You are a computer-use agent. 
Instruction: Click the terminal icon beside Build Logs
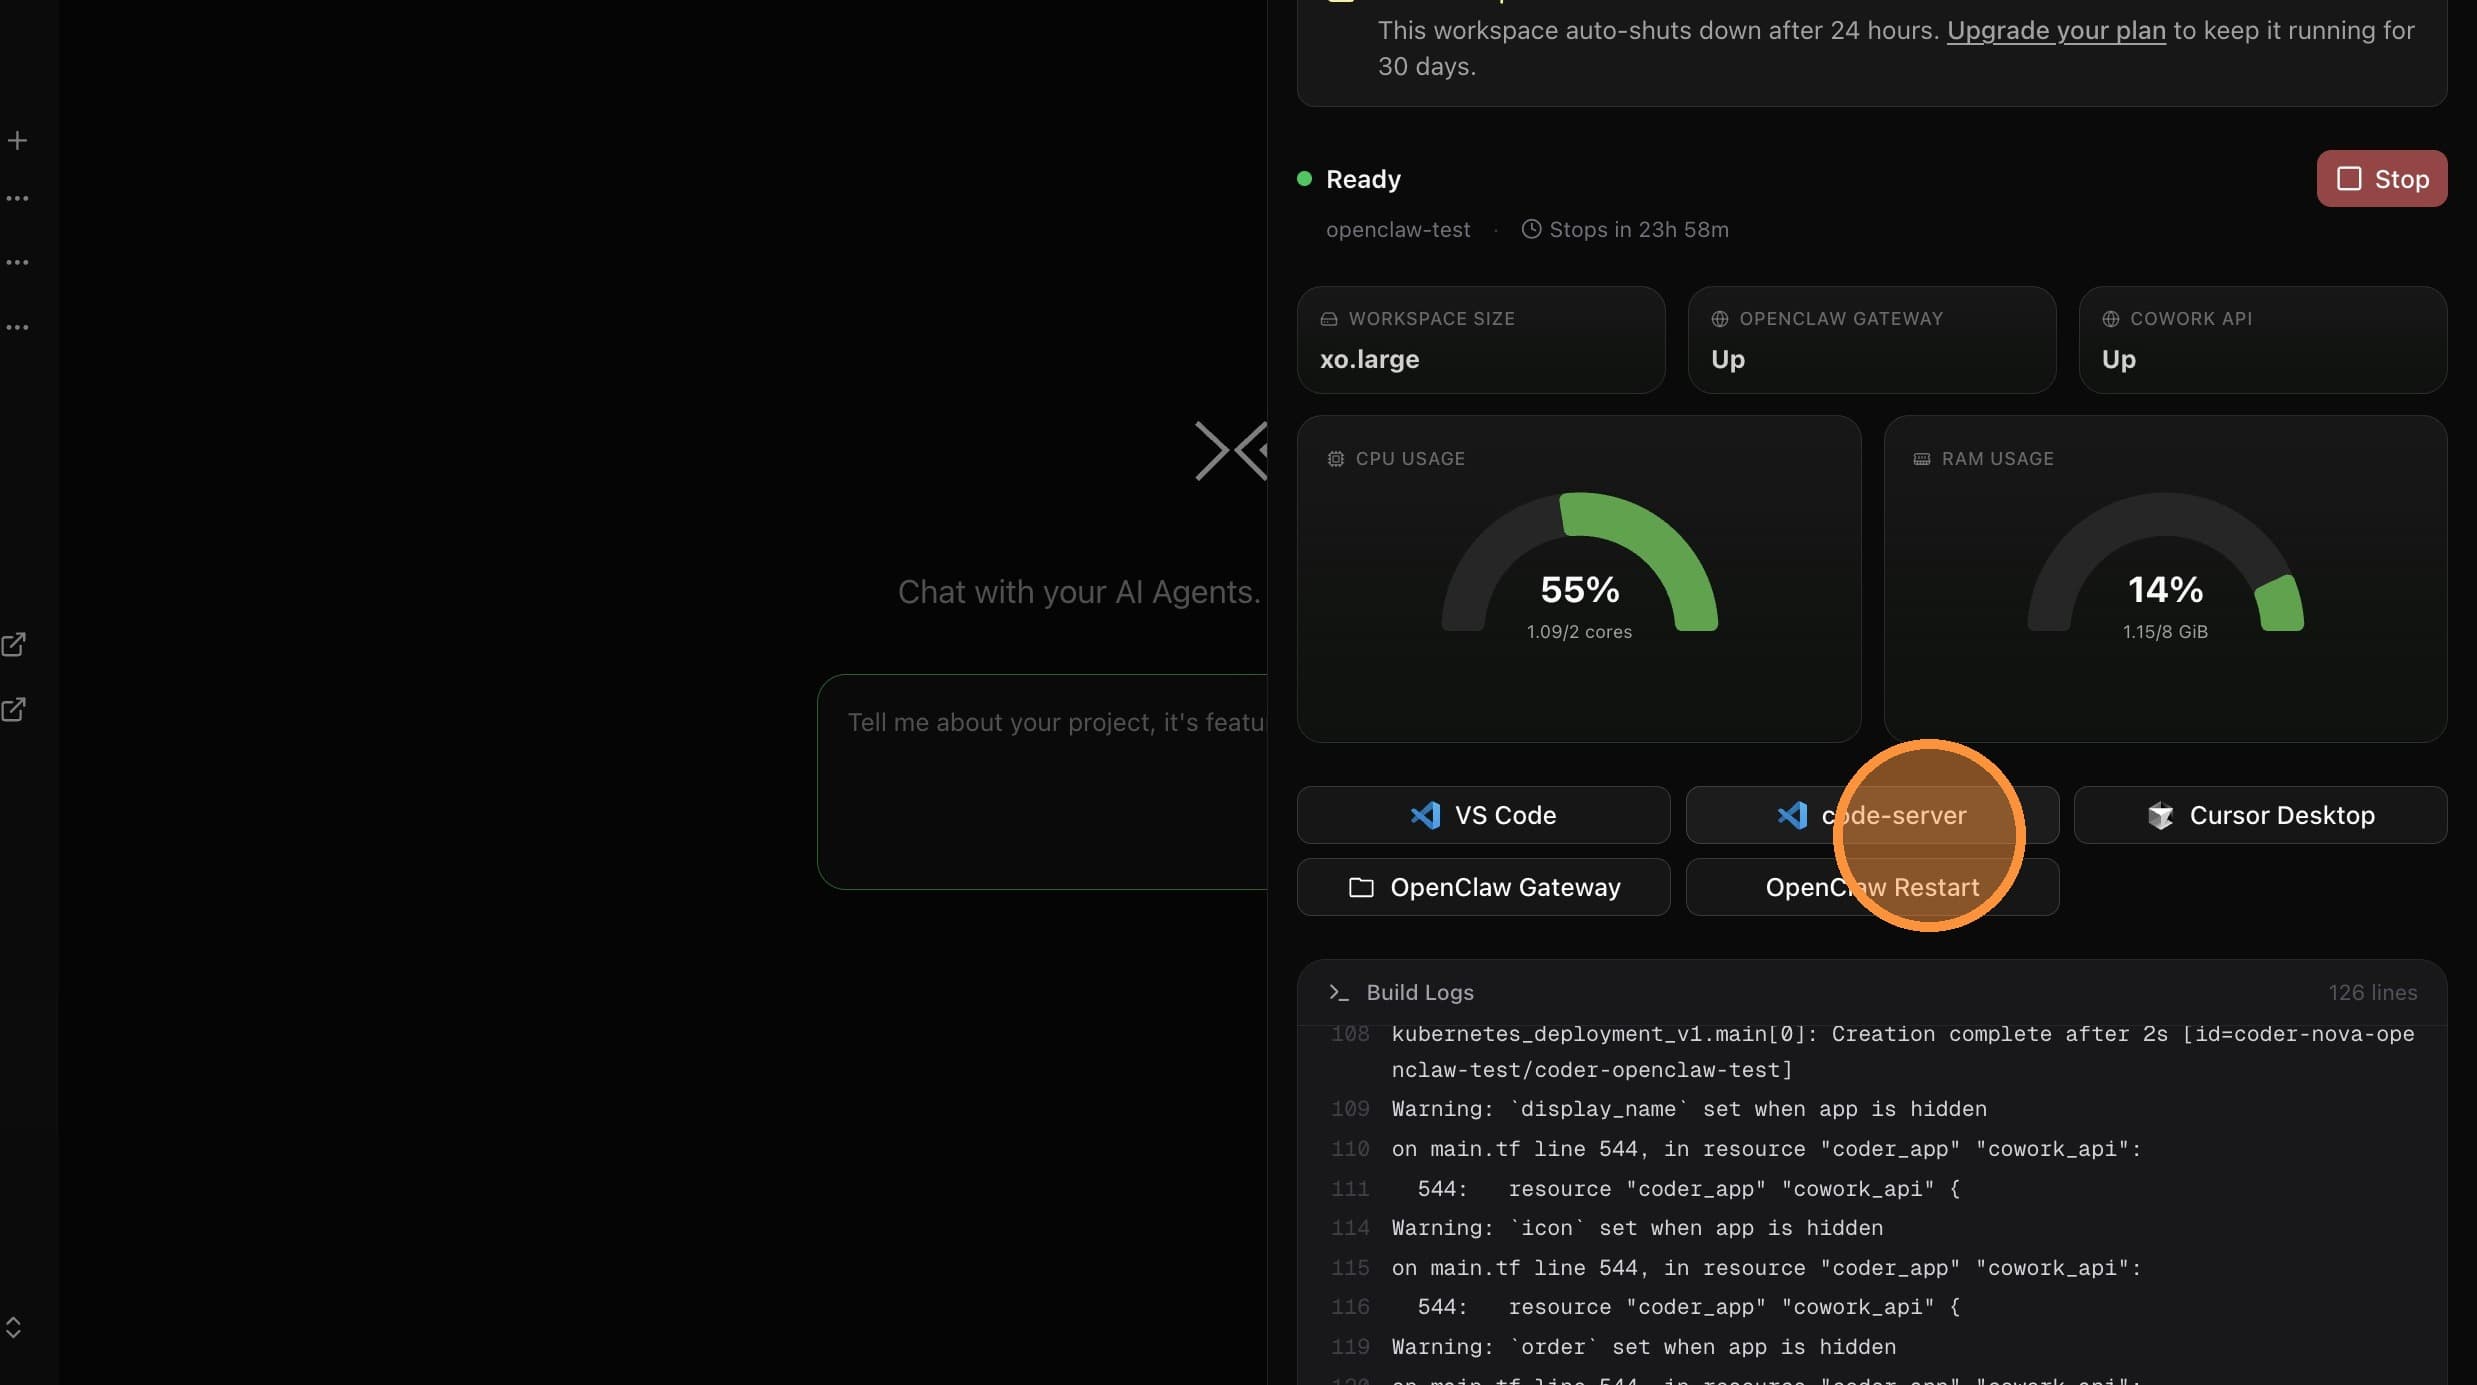tap(1339, 992)
